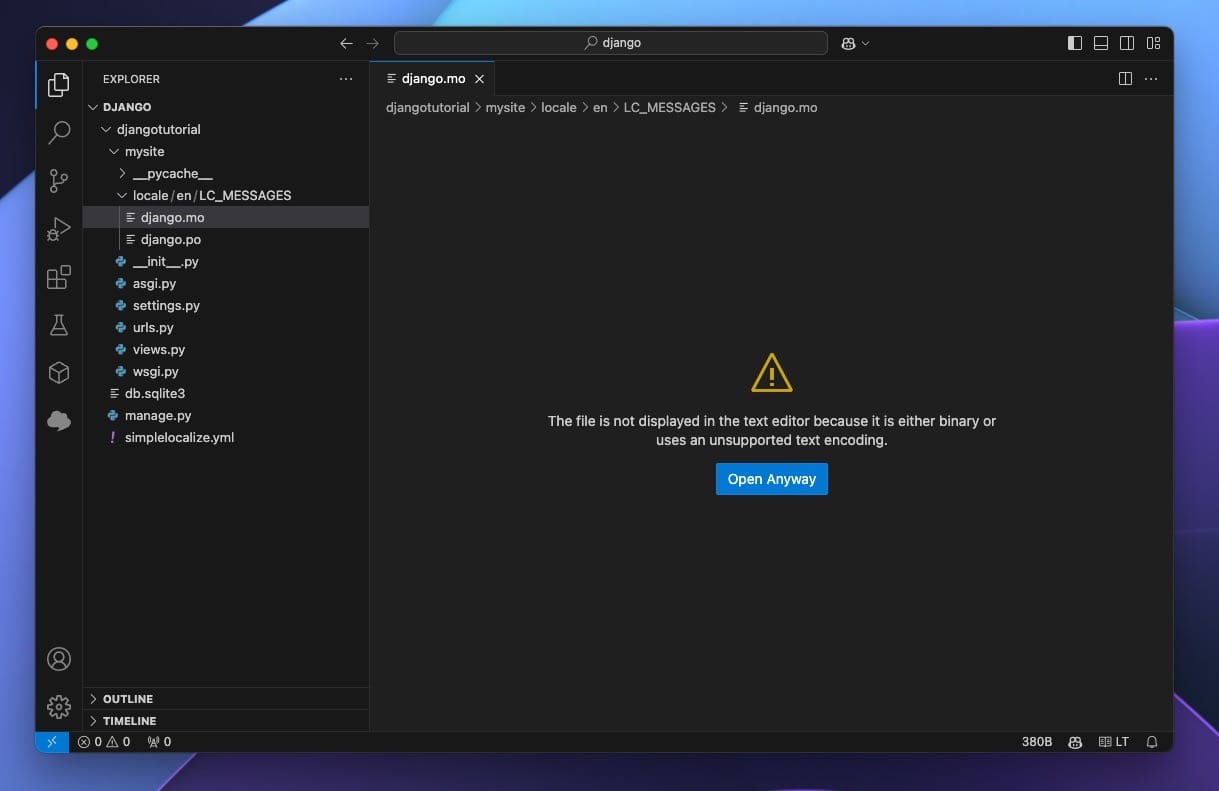Open the Manage gear menu
The image size is (1219, 791).
(x=59, y=707)
